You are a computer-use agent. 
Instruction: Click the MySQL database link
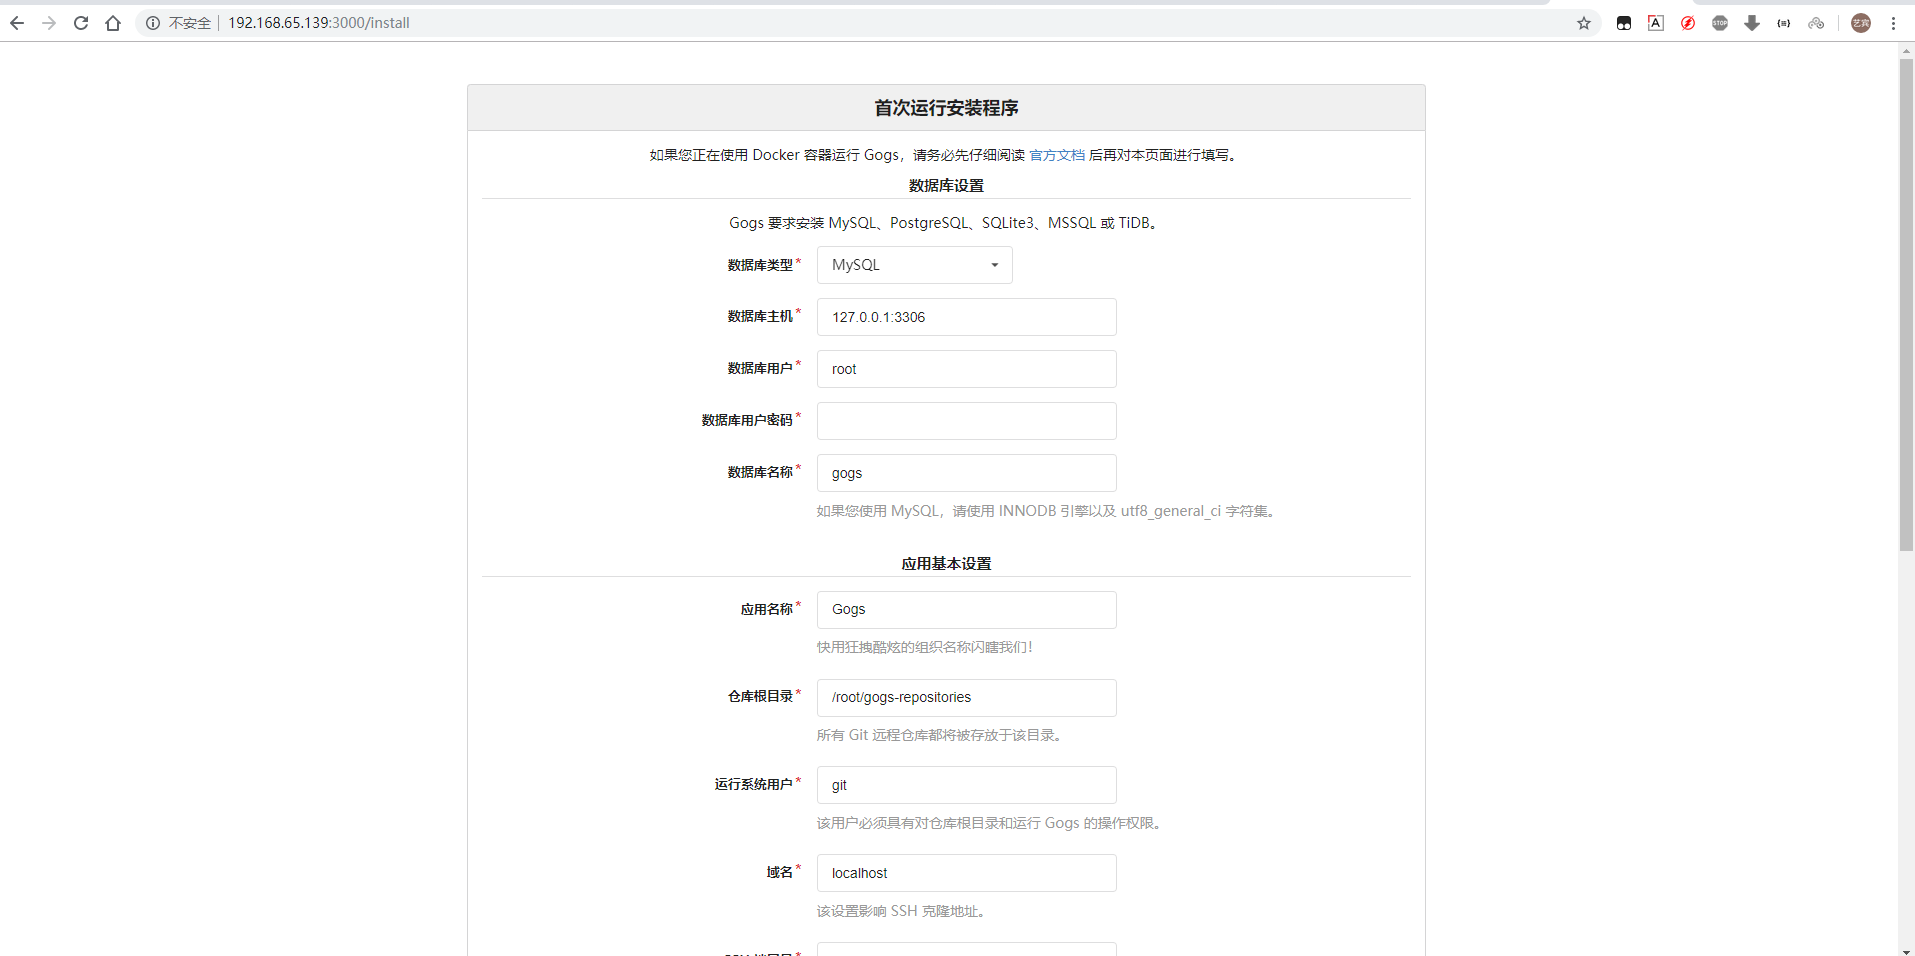tap(854, 222)
